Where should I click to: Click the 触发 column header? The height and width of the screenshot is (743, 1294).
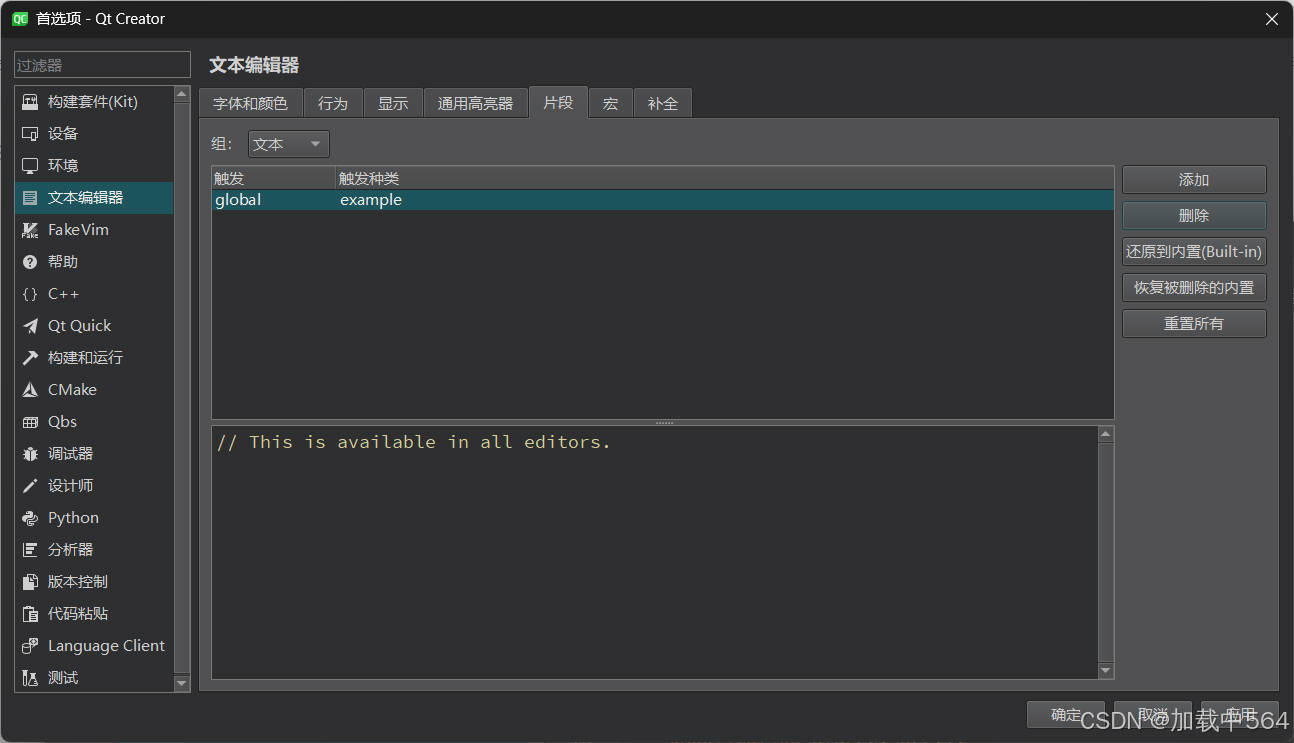pos(273,178)
